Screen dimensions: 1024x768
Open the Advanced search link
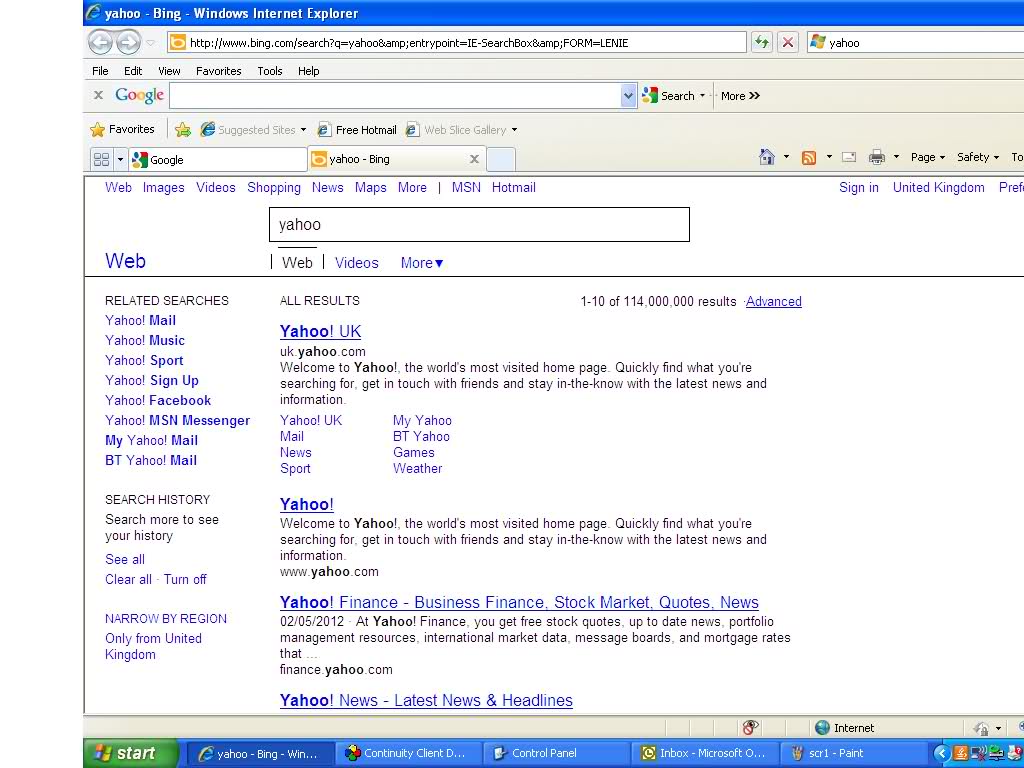click(x=774, y=302)
